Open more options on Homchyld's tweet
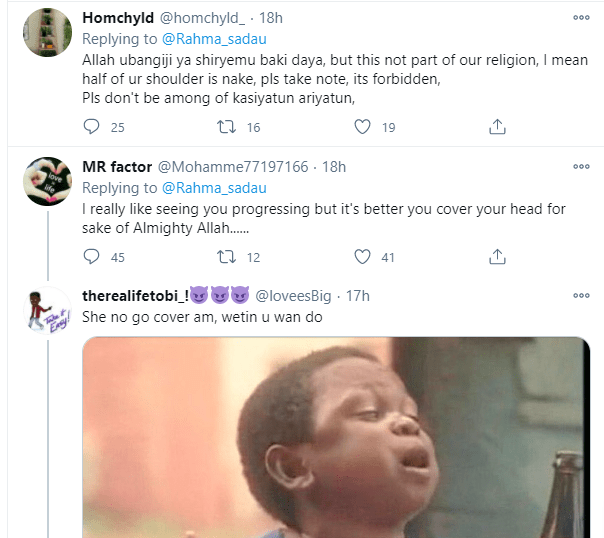 [581, 18]
